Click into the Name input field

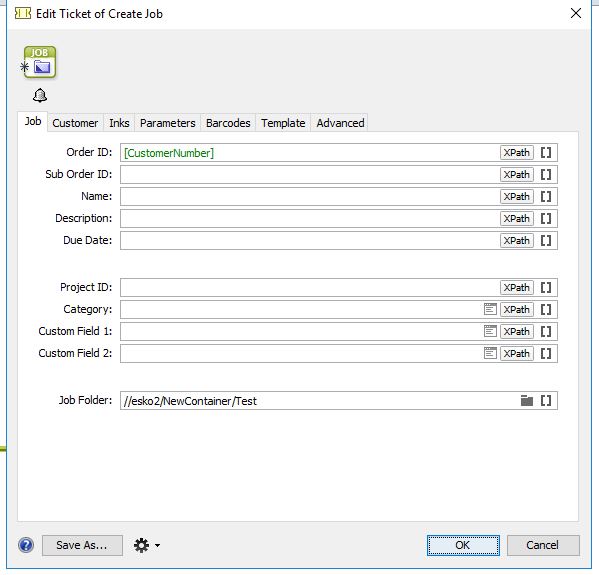(309, 197)
